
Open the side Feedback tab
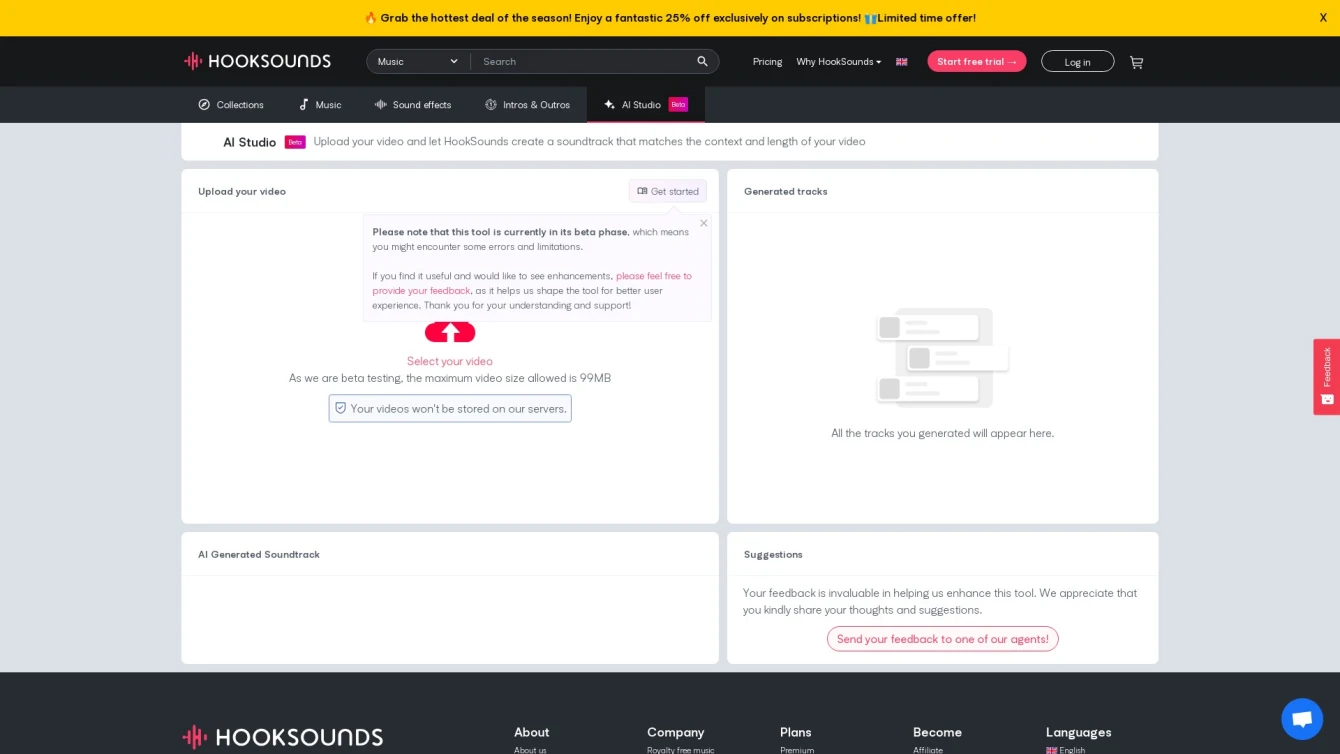click(1326, 376)
